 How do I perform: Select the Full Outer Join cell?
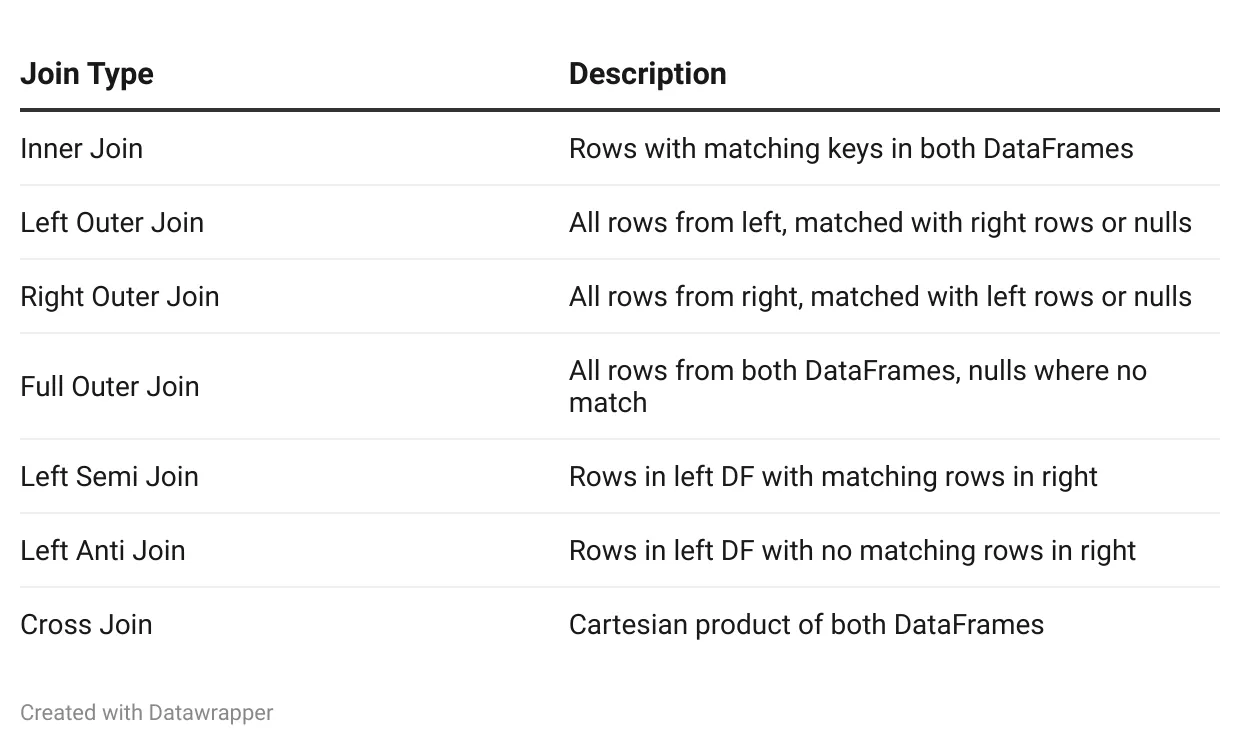(110, 386)
